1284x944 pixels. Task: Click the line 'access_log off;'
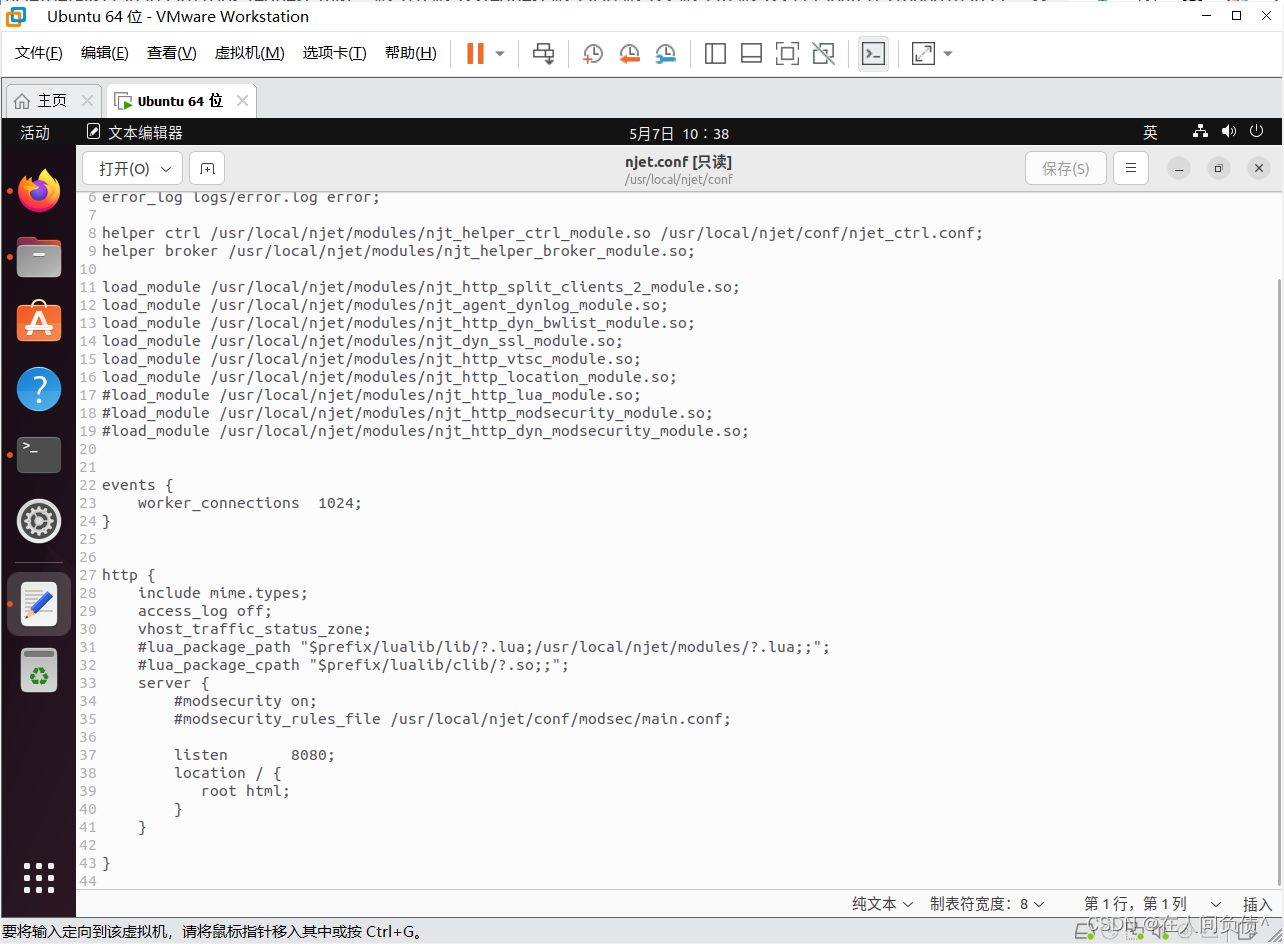pyautogui.click(x=205, y=611)
